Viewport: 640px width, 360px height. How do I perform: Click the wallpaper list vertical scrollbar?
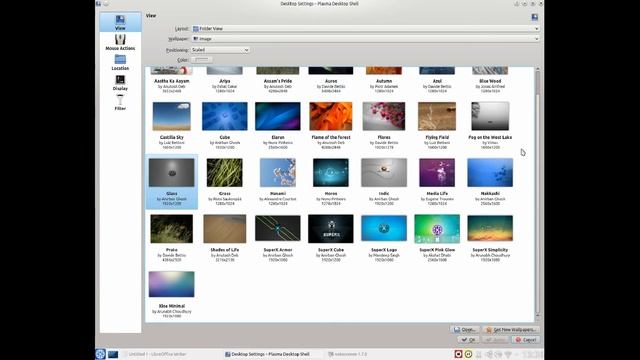point(538,193)
